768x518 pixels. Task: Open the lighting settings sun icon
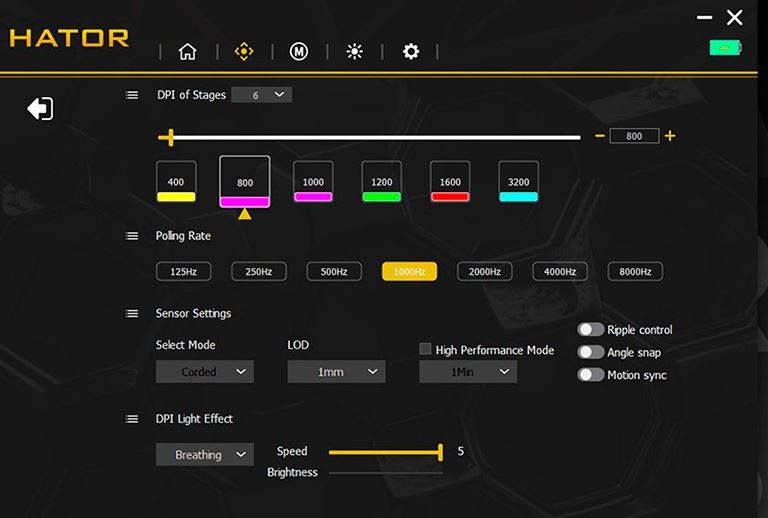354,52
